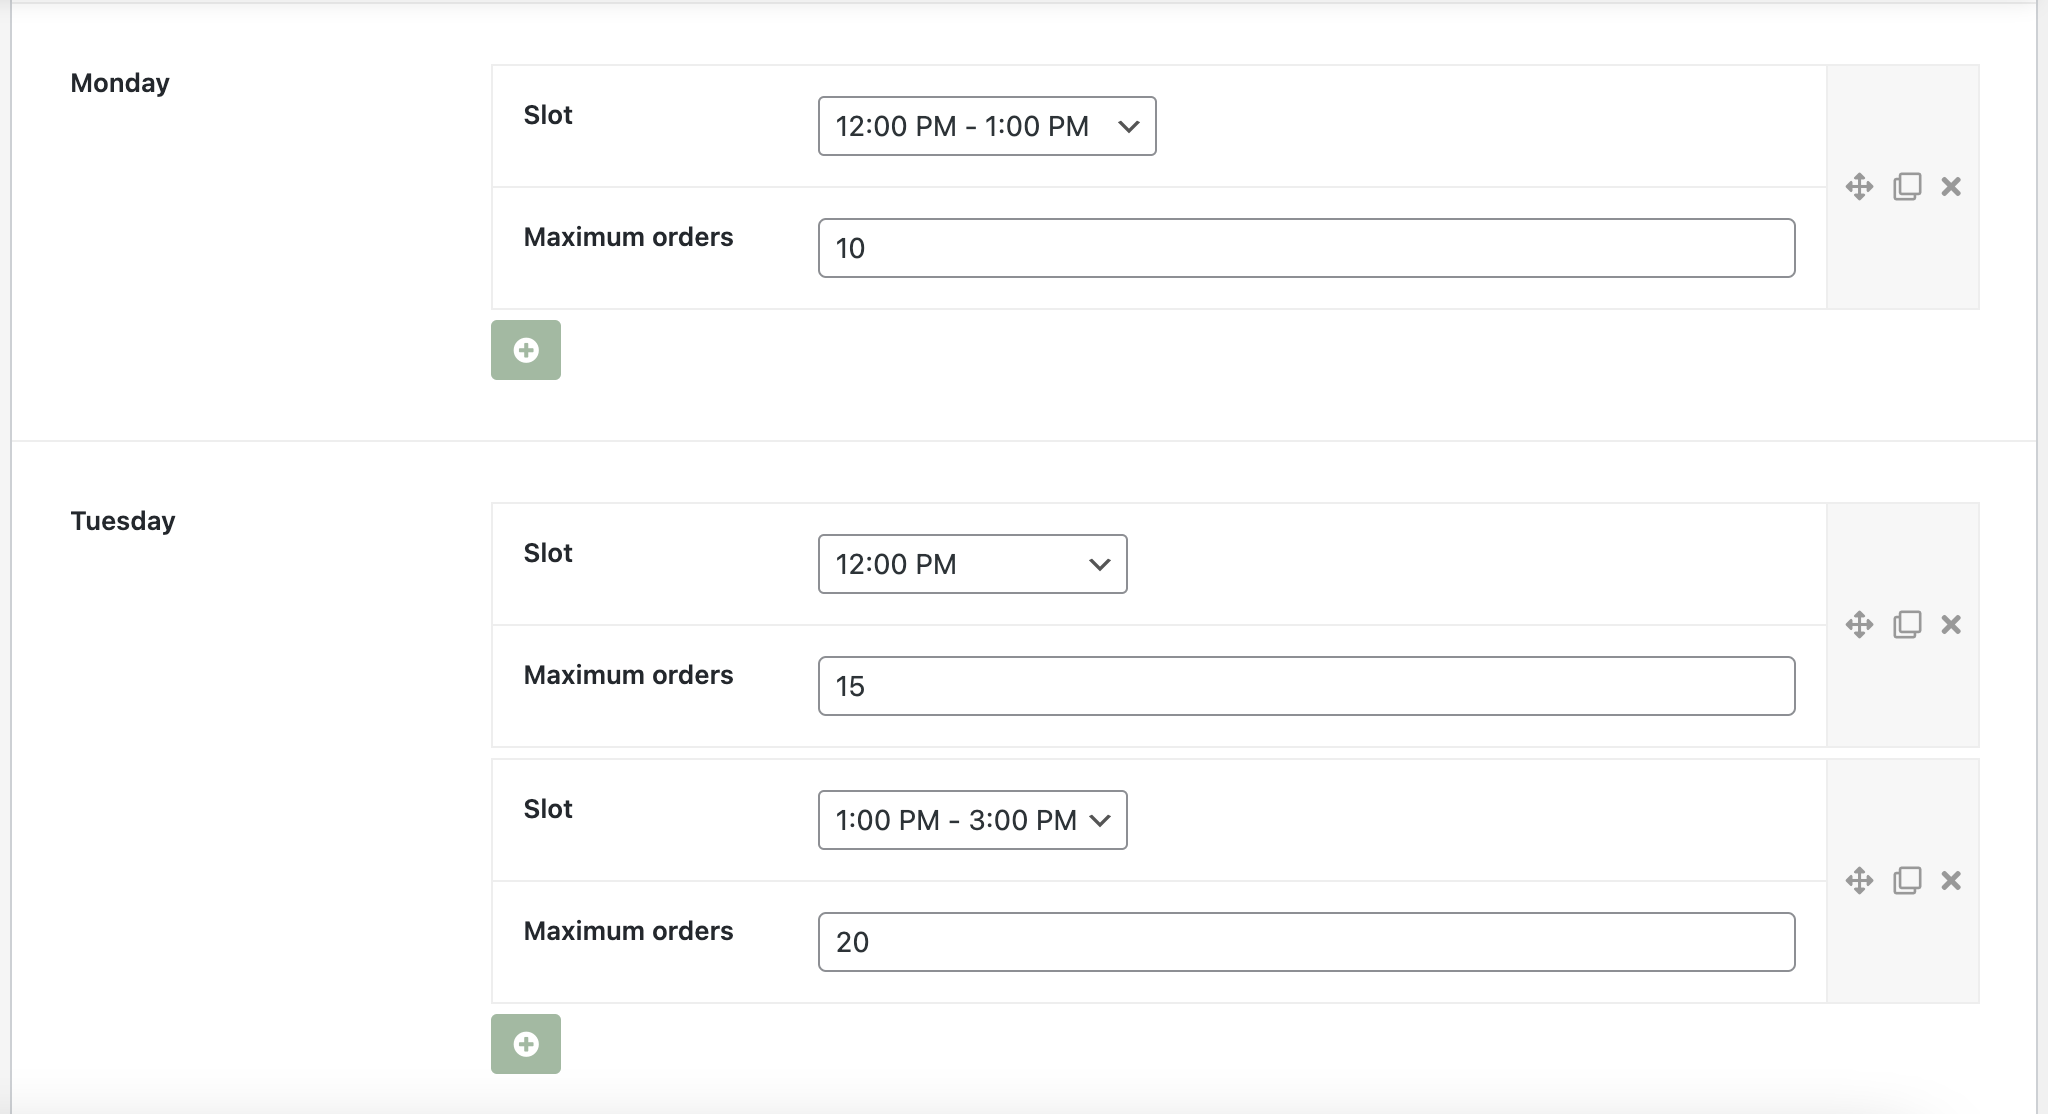Click the maximum orders field showing 15
Viewport: 2048px width, 1114px height.
(x=1306, y=686)
